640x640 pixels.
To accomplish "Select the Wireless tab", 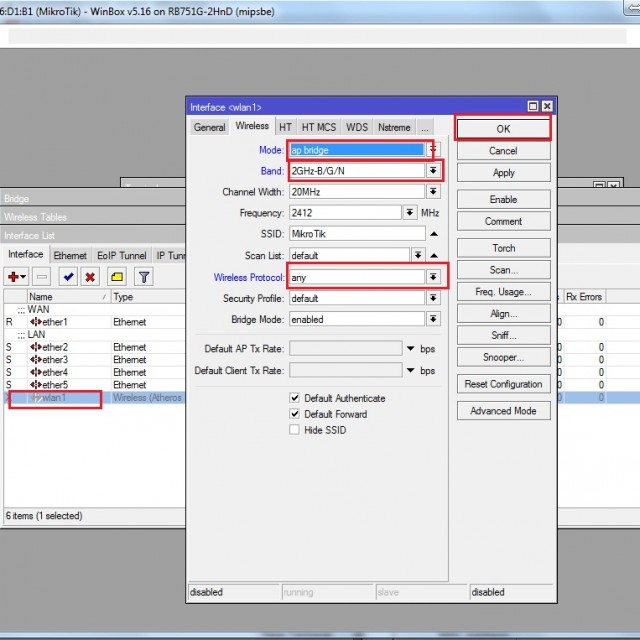I will point(252,126).
